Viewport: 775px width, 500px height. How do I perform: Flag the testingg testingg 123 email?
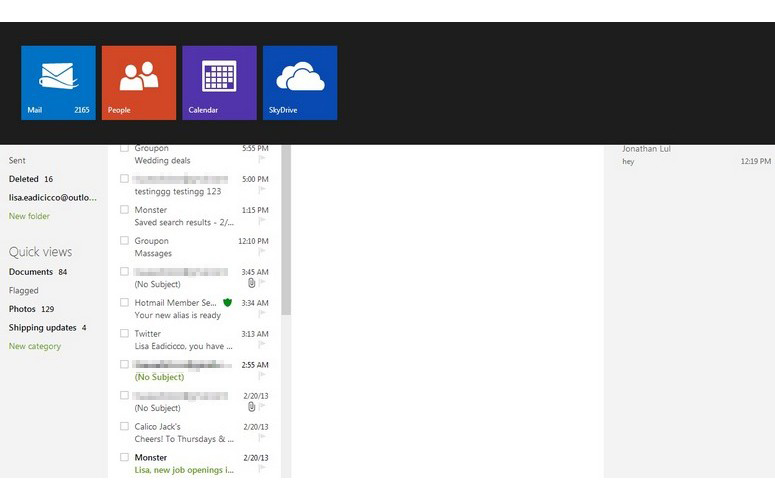pos(262,190)
